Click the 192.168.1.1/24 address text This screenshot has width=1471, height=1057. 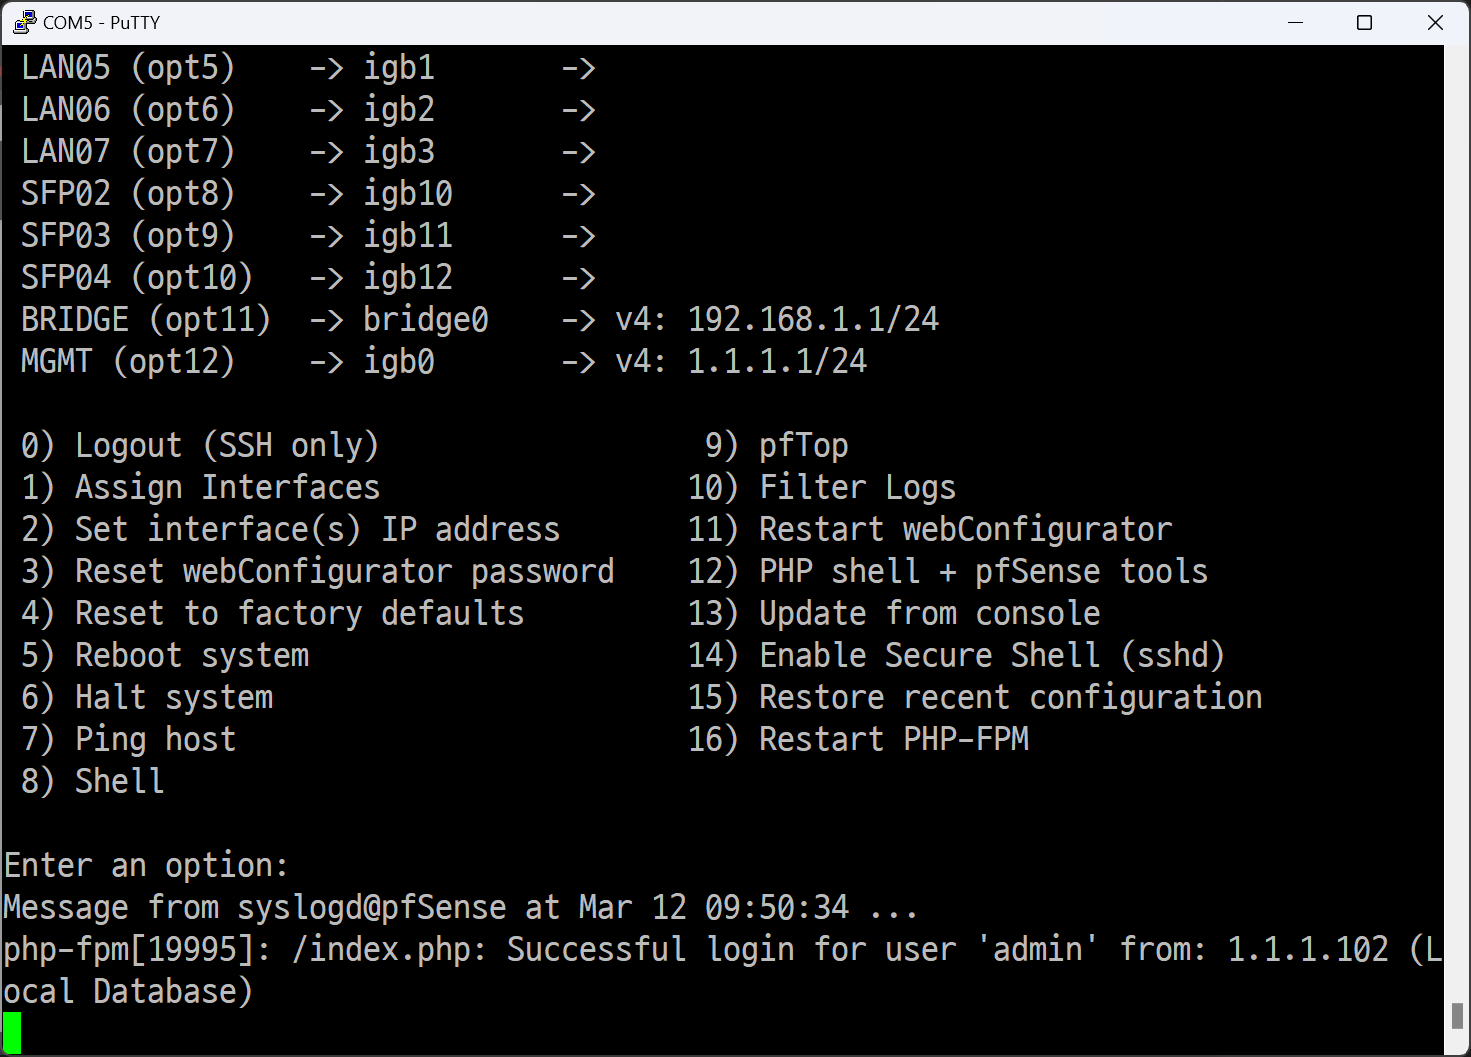click(x=813, y=319)
